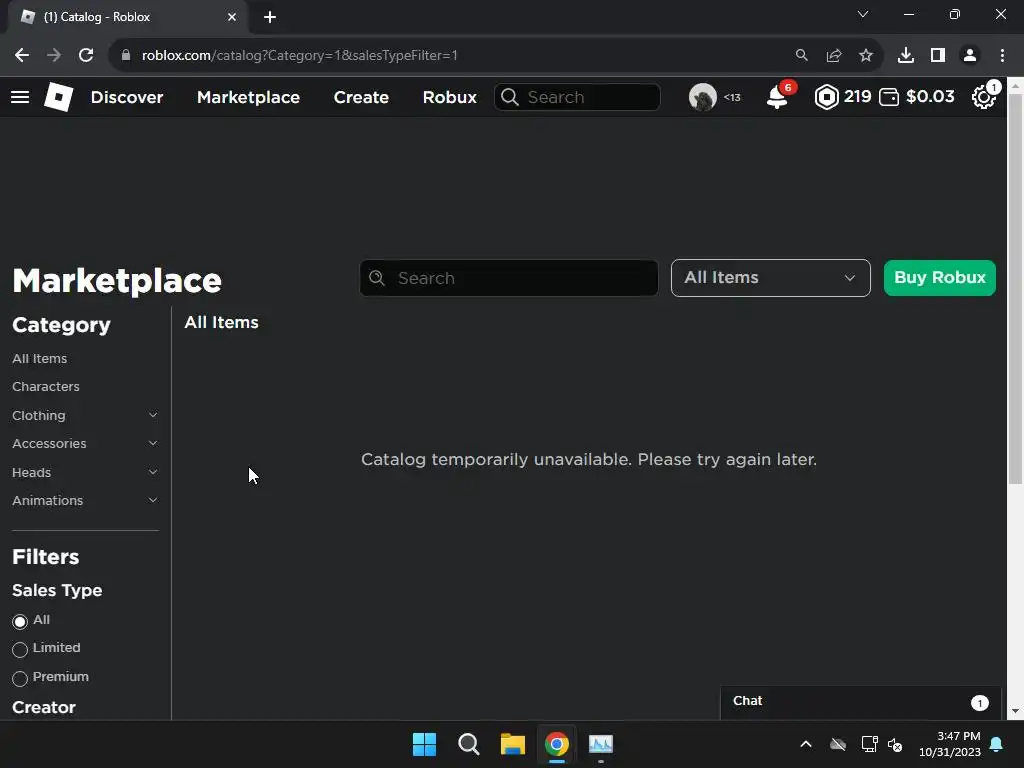
Task: Open Marketplace in the navbar
Action: coord(248,97)
